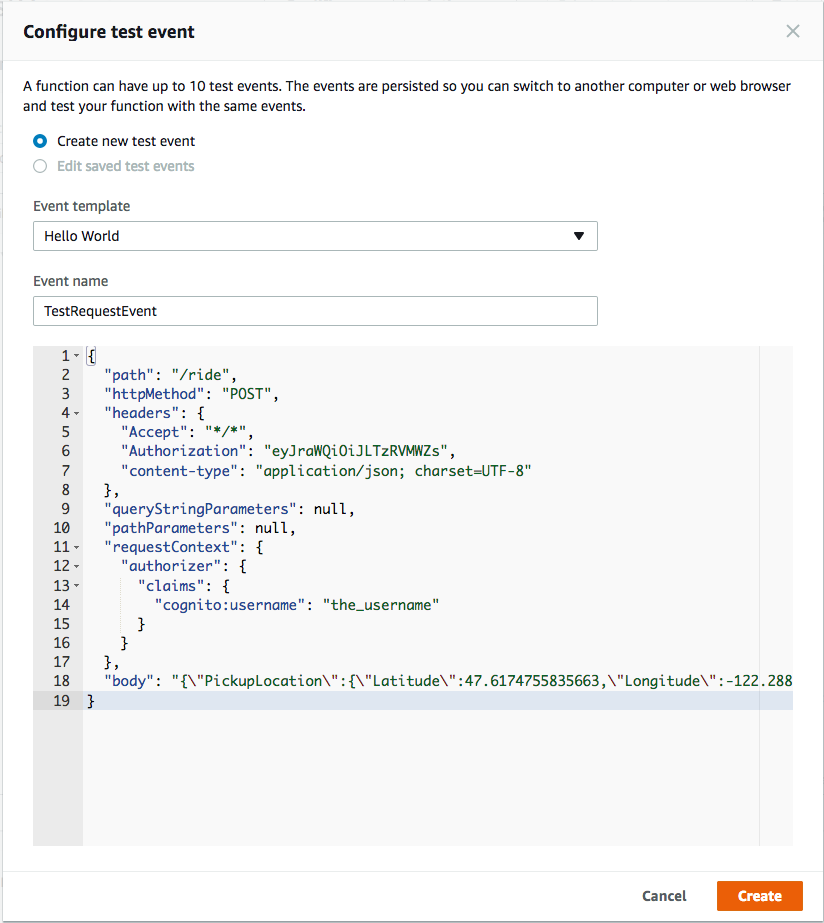This screenshot has height=923, width=824.
Task: Open the Hello World event template dropdown
Action: [x=315, y=236]
